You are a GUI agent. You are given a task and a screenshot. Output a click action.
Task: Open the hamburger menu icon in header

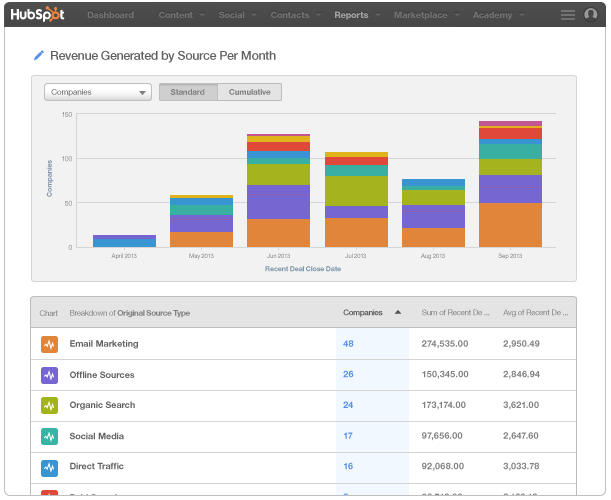[x=568, y=15]
